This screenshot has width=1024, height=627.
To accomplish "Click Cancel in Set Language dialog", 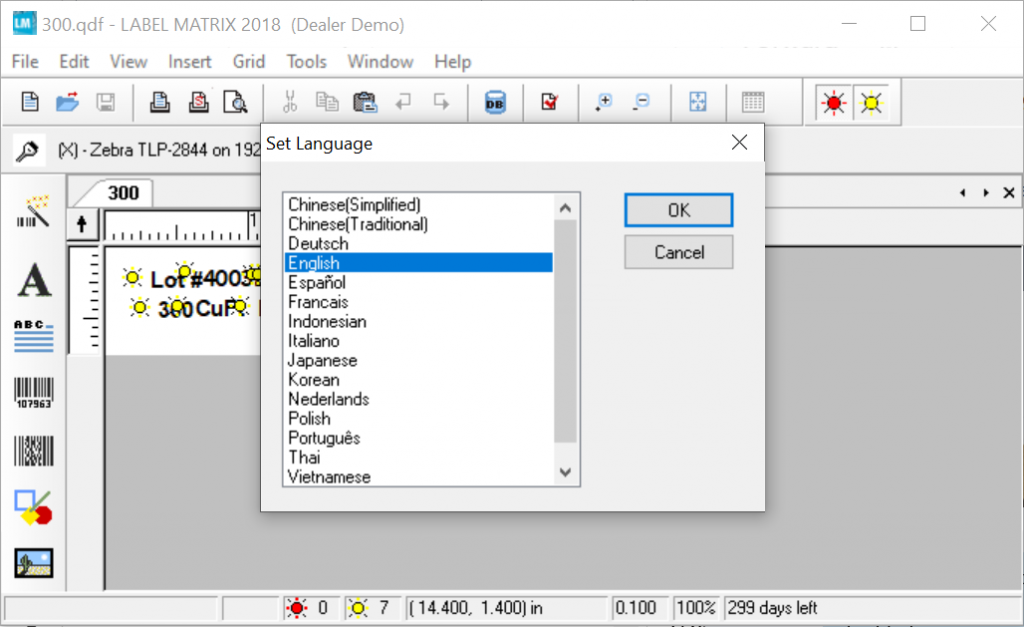I will [x=679, y=252].
